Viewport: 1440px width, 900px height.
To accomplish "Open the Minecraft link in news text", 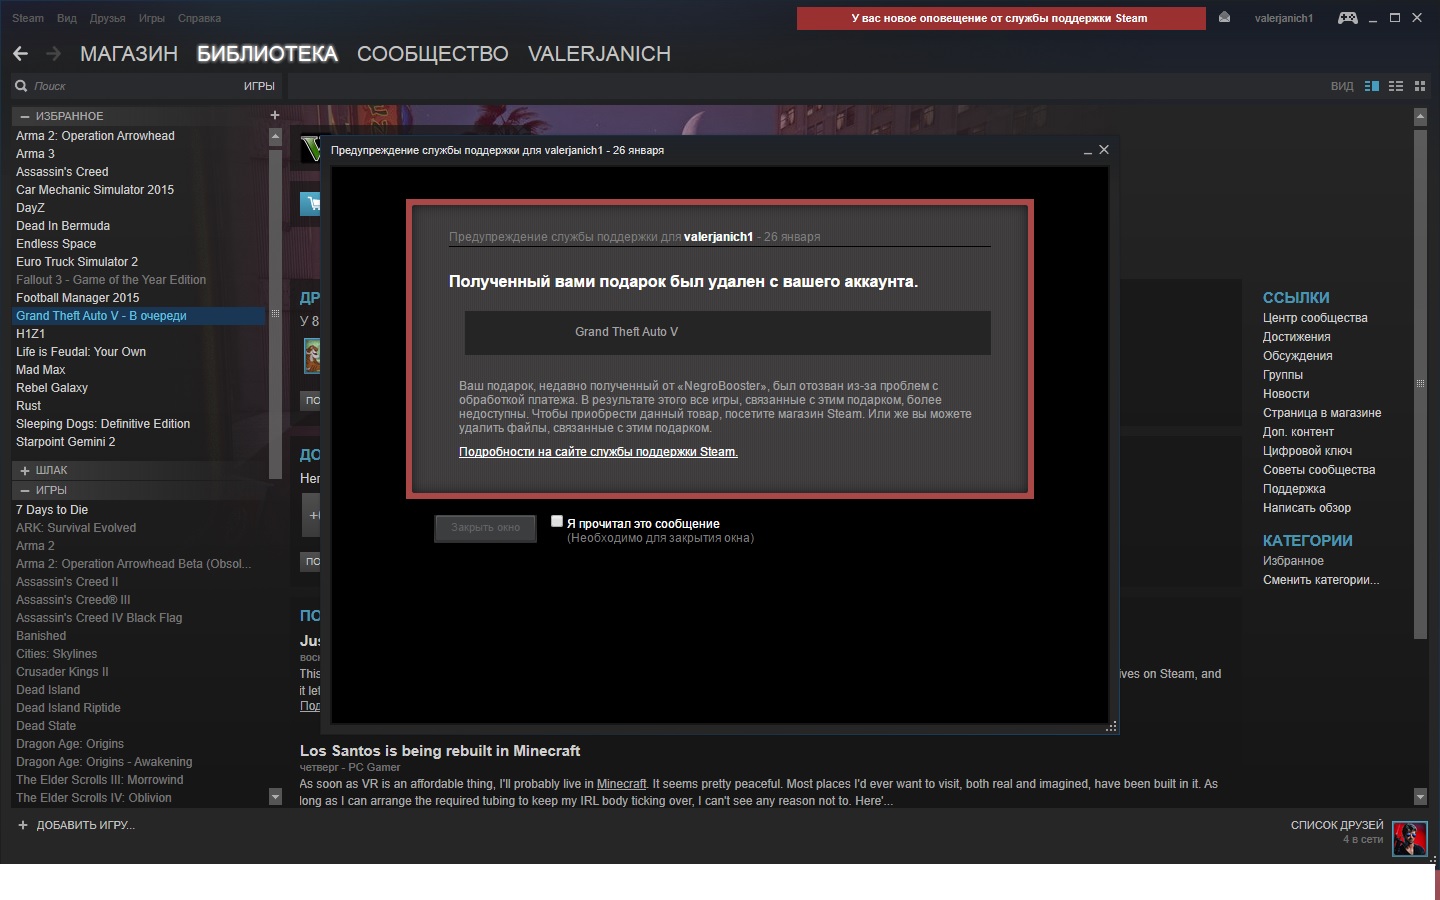I will point(622,784).
